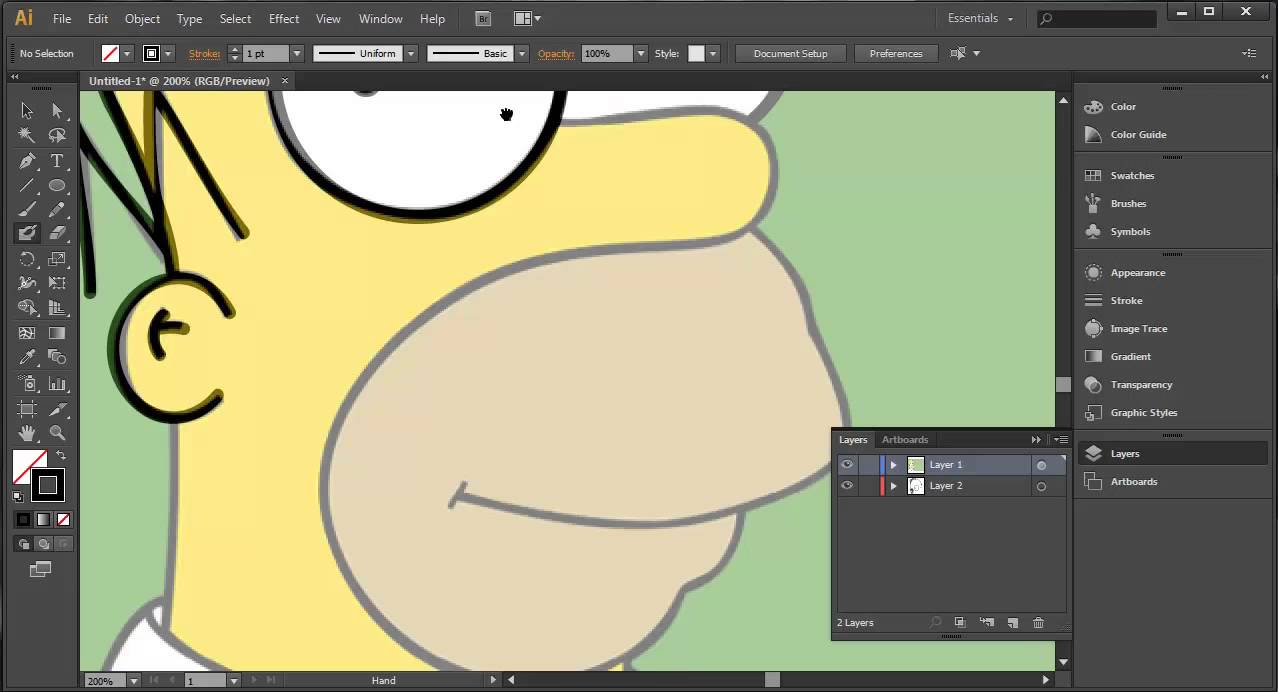Set paint mode to None
The height and width of the screenshot is (692, 1278).
[63, 520]
